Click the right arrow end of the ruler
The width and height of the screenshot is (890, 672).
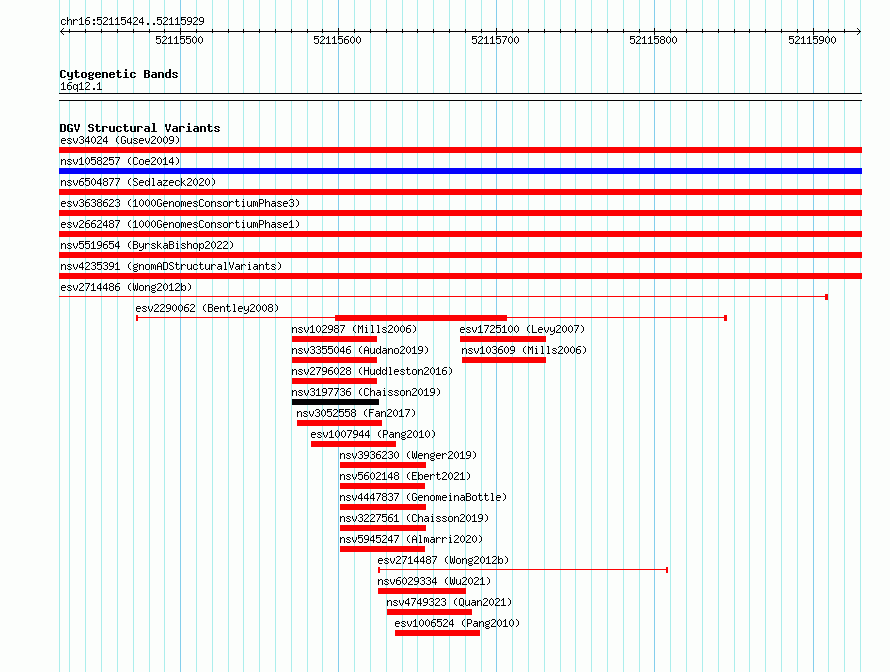[859, 31]
